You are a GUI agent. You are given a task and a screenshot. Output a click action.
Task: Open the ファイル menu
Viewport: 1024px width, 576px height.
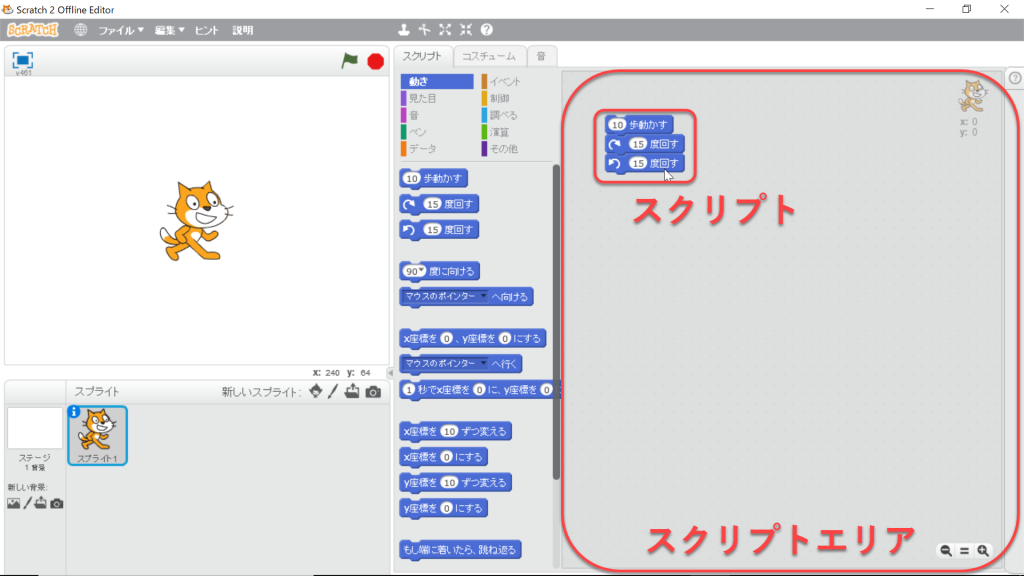click(121, 30)
